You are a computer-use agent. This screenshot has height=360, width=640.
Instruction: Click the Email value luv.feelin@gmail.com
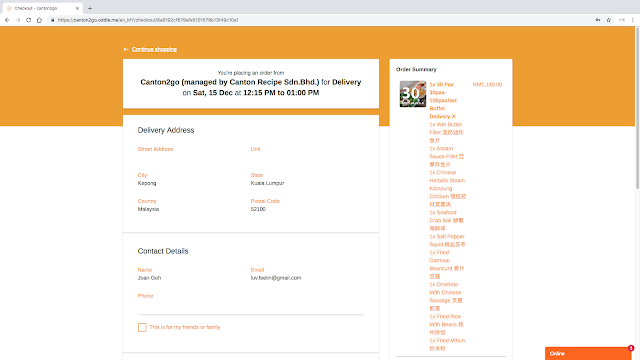point(276,278)
